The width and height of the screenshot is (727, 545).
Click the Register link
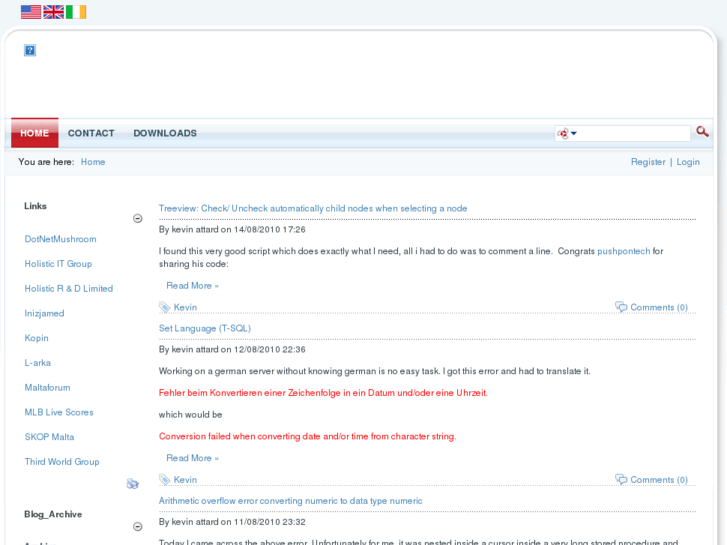tap(648, 162)
